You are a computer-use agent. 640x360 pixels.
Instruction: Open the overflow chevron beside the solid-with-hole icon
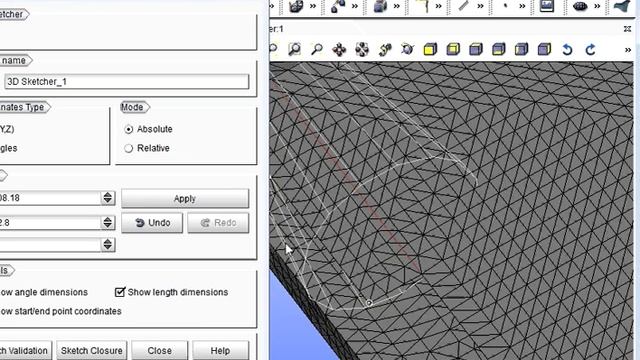click(313, 6)
